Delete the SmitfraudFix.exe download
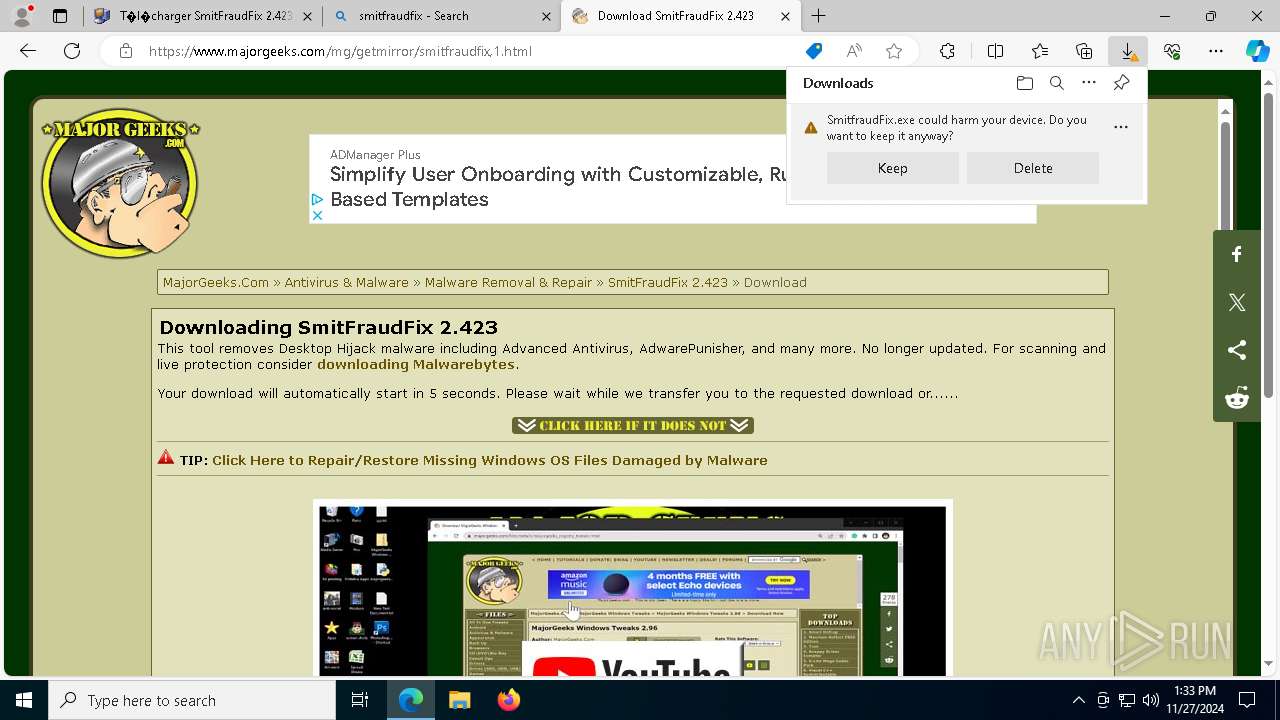The height and width of the screenshot is (720, 1280). point(1033,168)
